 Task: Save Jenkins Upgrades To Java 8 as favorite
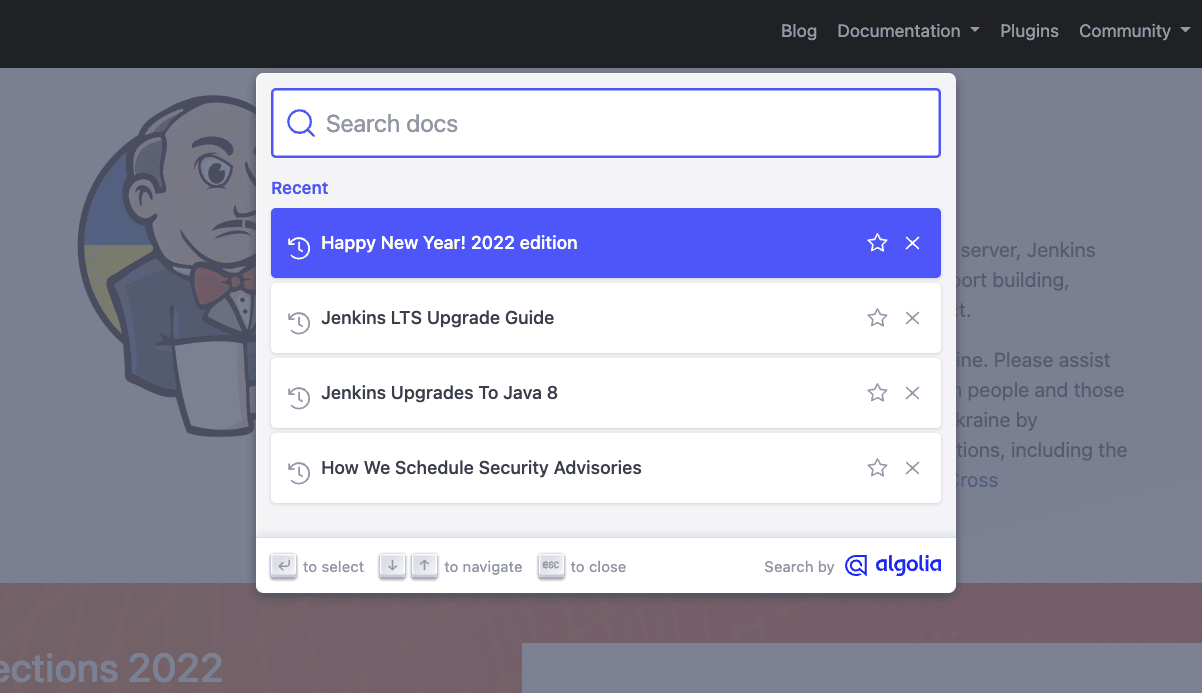877,393
